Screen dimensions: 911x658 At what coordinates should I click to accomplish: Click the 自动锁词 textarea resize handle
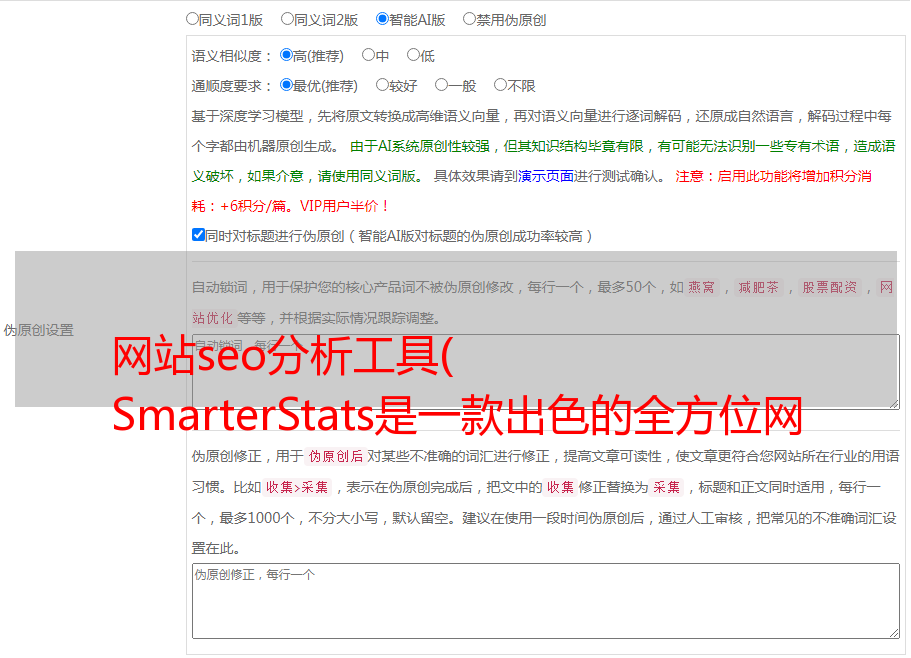click(894, 404)
